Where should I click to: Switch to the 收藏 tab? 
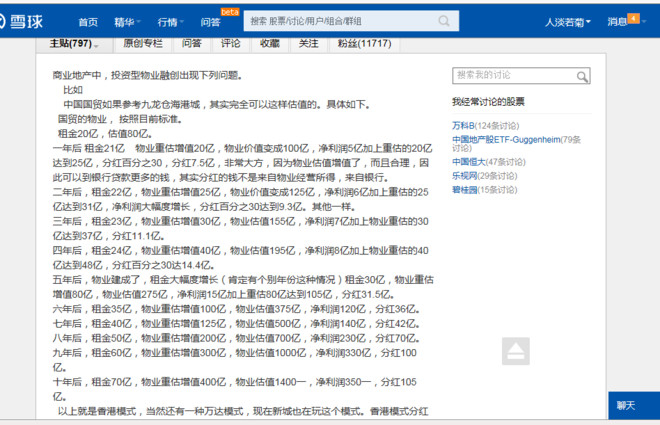[x=270, y=43]
